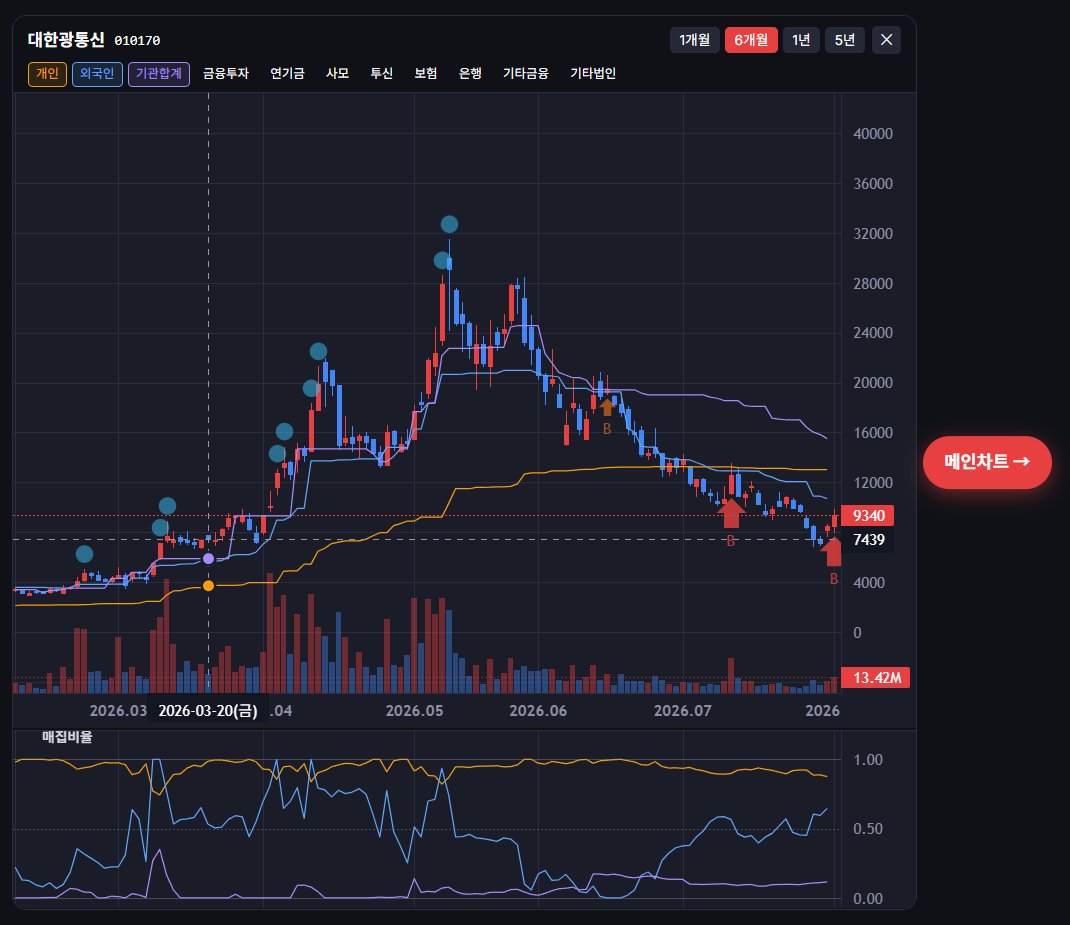Click the topmost teal circle marker at peak
This screenshot has width=1070, height=925.
[x=449, y=224]
